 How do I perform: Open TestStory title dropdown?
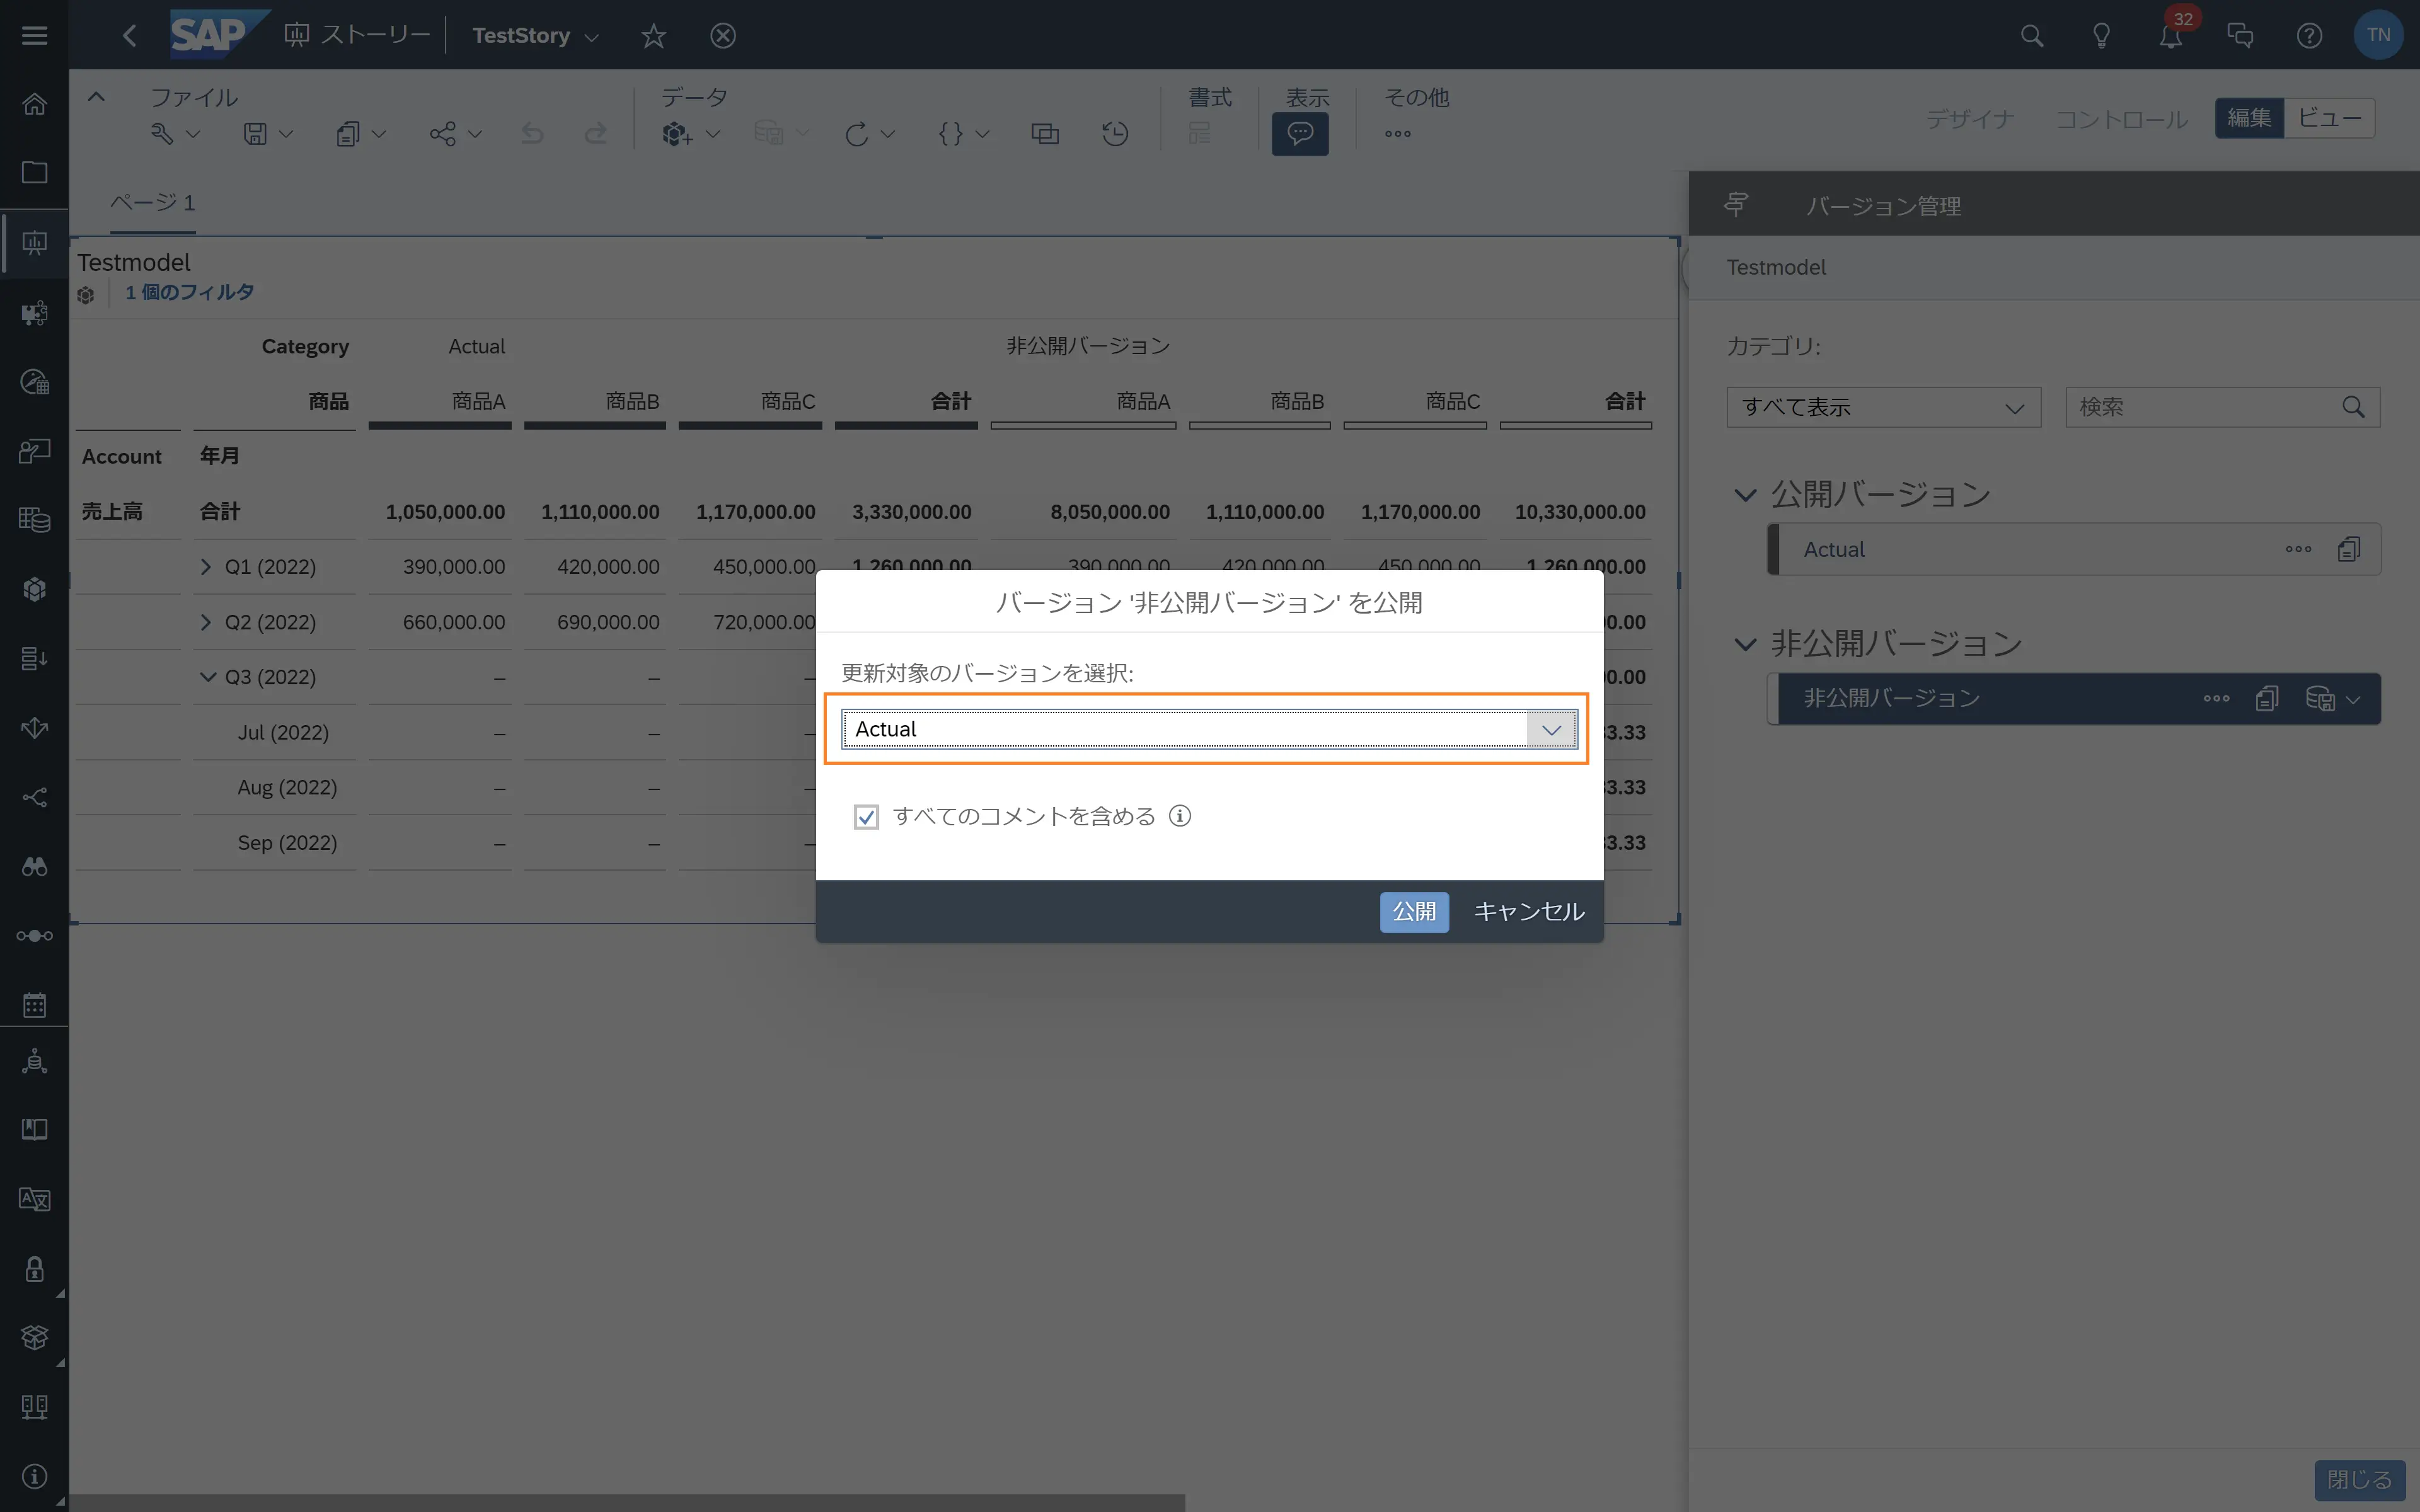(591, 37)
